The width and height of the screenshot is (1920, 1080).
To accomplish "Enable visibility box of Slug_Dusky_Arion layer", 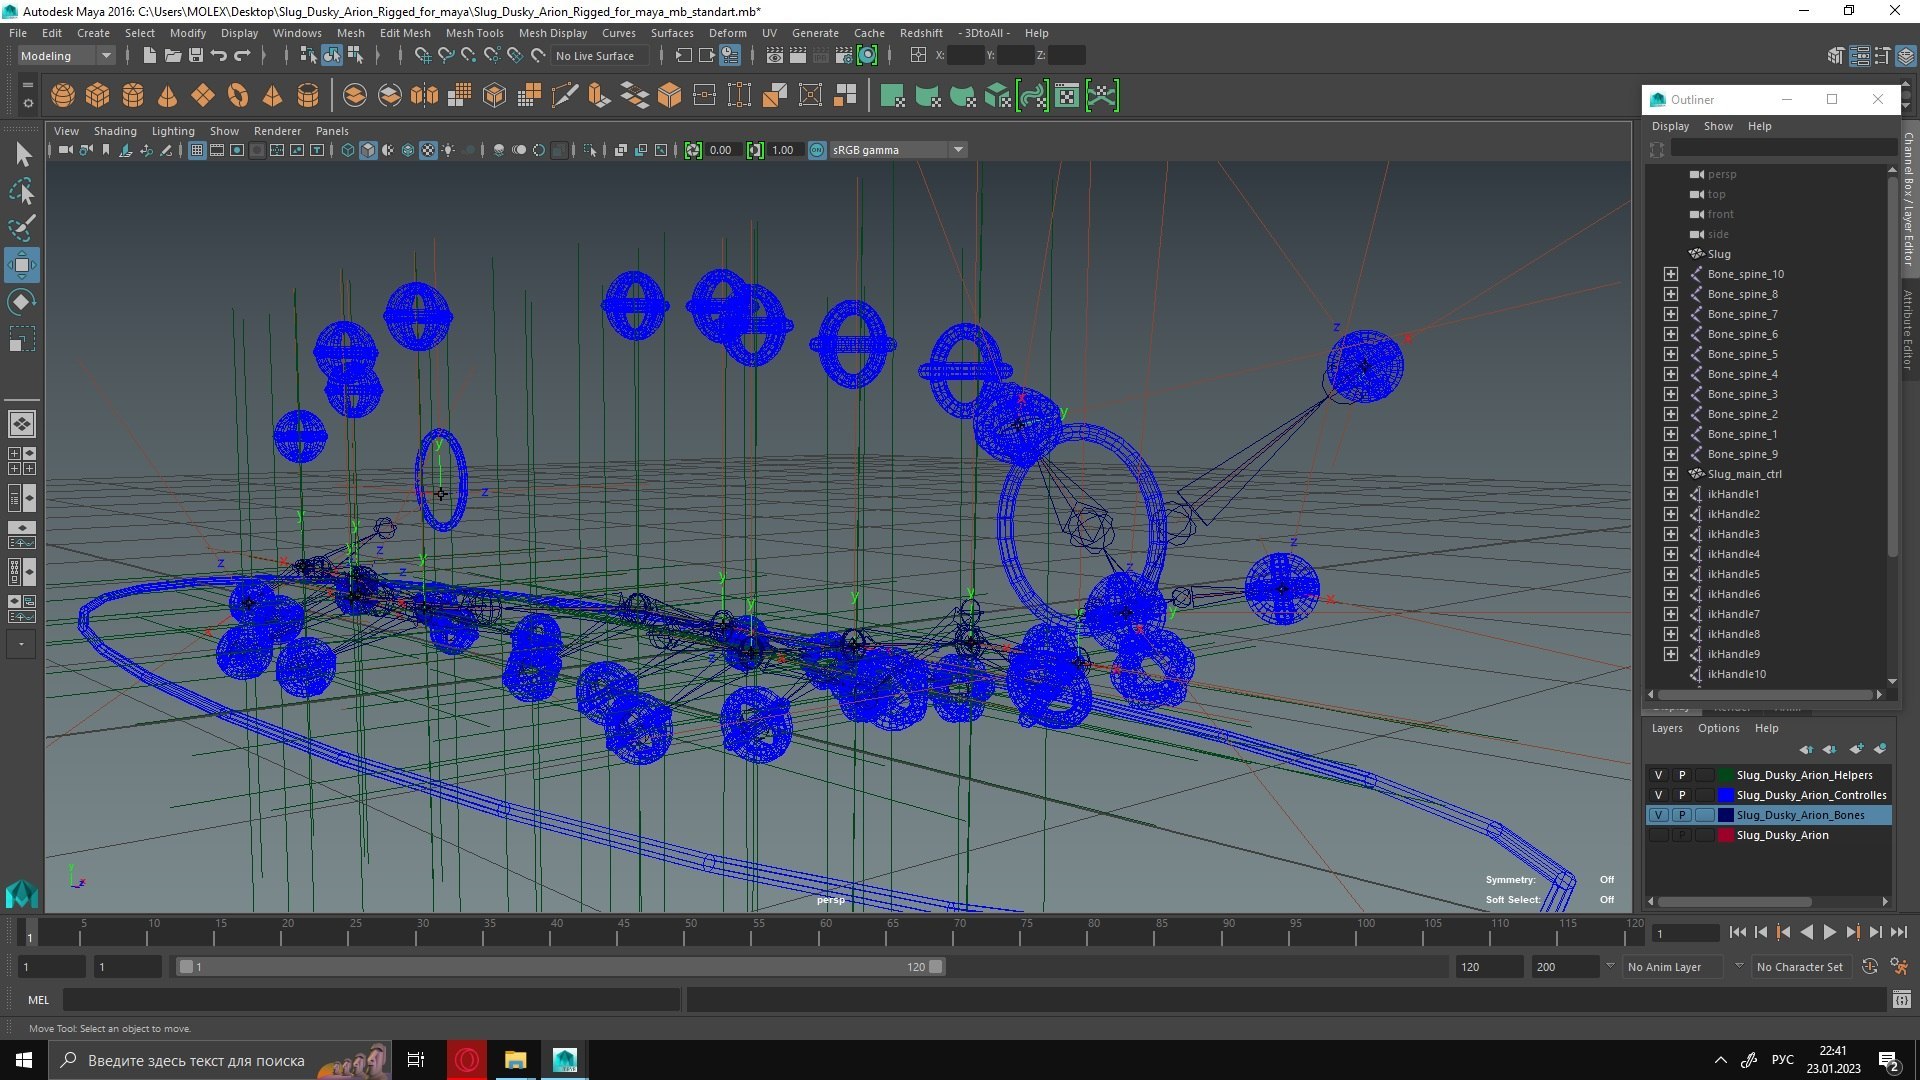I will [x=1658, y=835].
